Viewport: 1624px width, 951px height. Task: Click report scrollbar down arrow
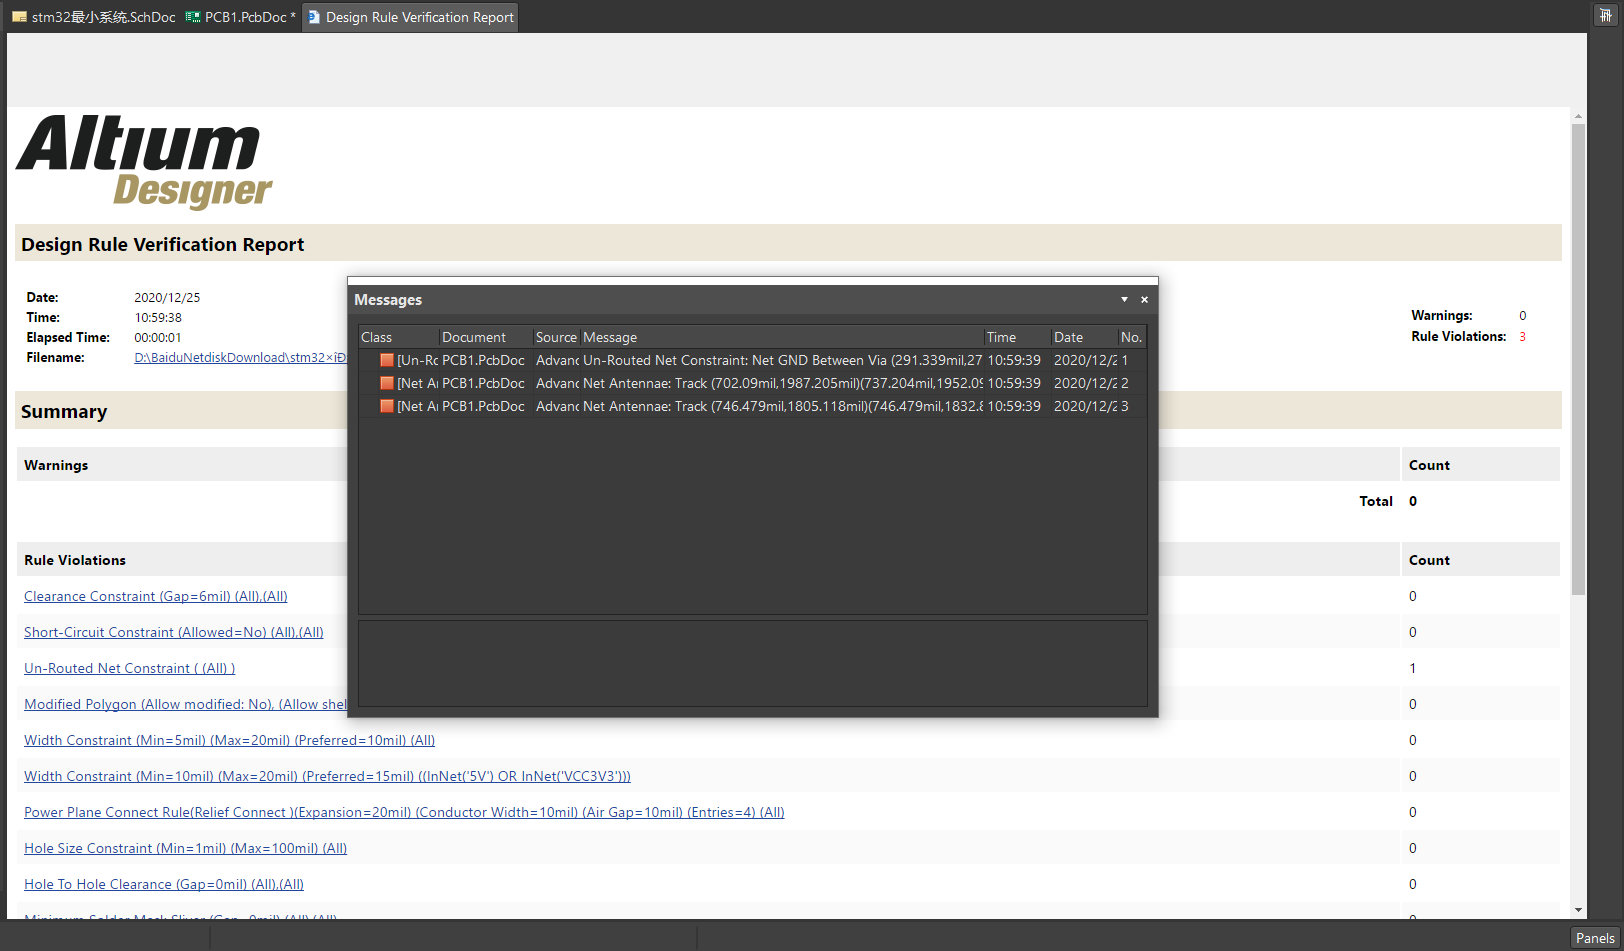(1578, 910)
